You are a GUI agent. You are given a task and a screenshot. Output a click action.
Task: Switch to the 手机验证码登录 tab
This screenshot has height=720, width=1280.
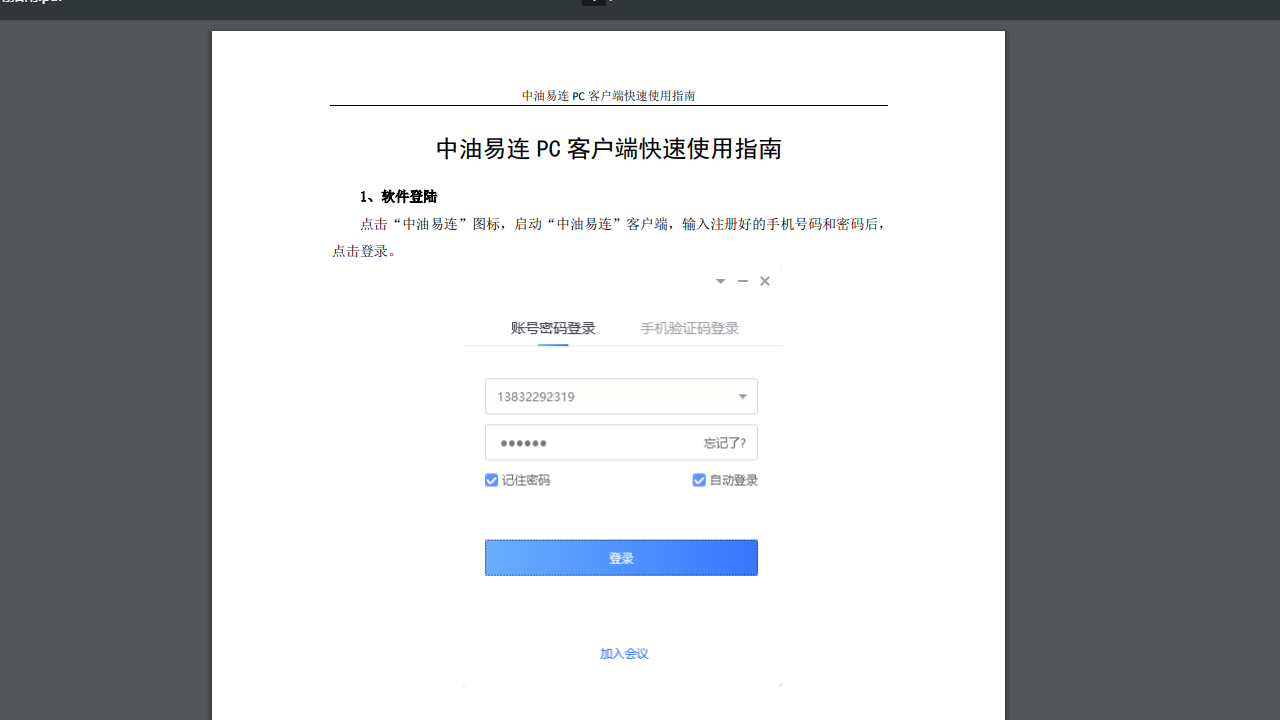pos(689,327)
